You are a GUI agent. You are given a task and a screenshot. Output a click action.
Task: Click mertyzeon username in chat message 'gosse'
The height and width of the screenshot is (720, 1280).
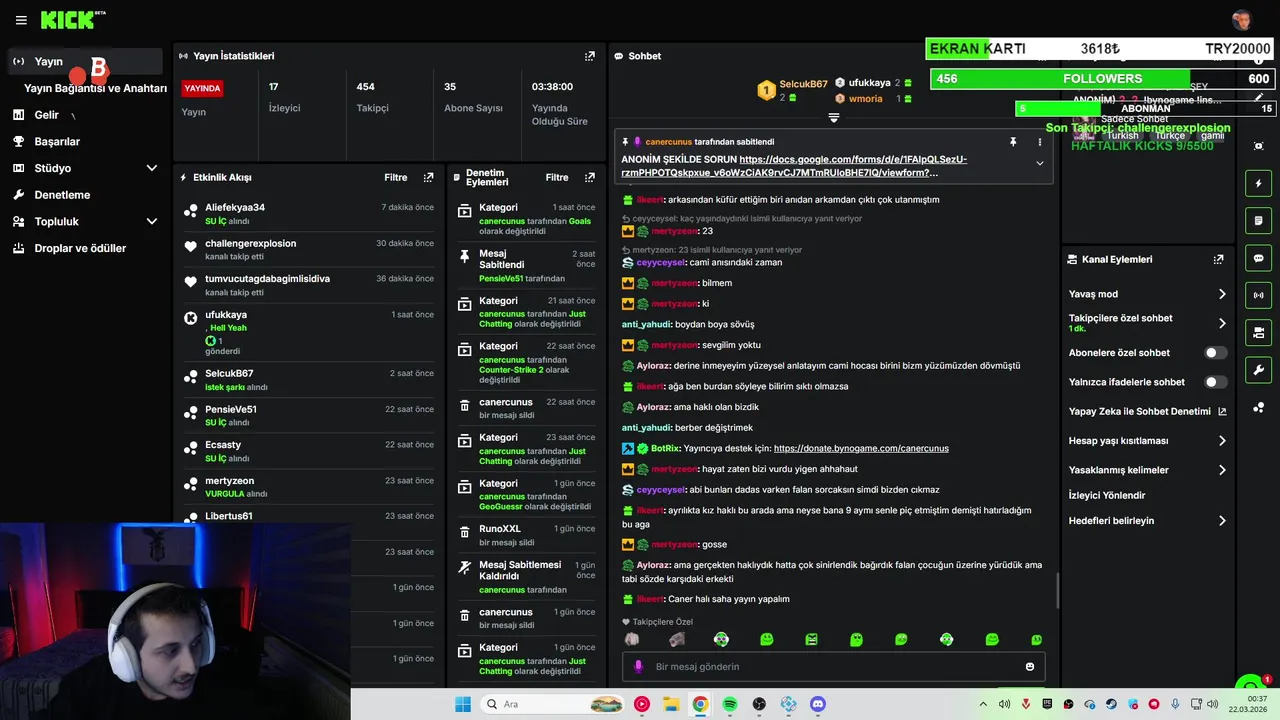[x=674, y=545]
